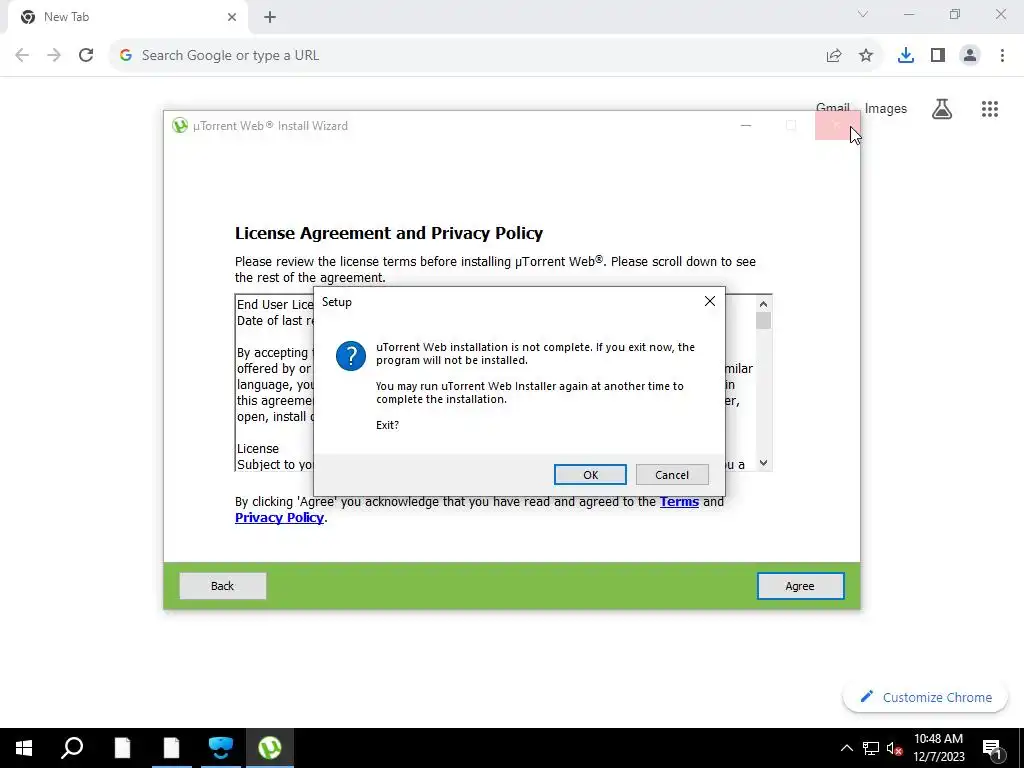Click Customize Chrome button

(x=925, y=697)
